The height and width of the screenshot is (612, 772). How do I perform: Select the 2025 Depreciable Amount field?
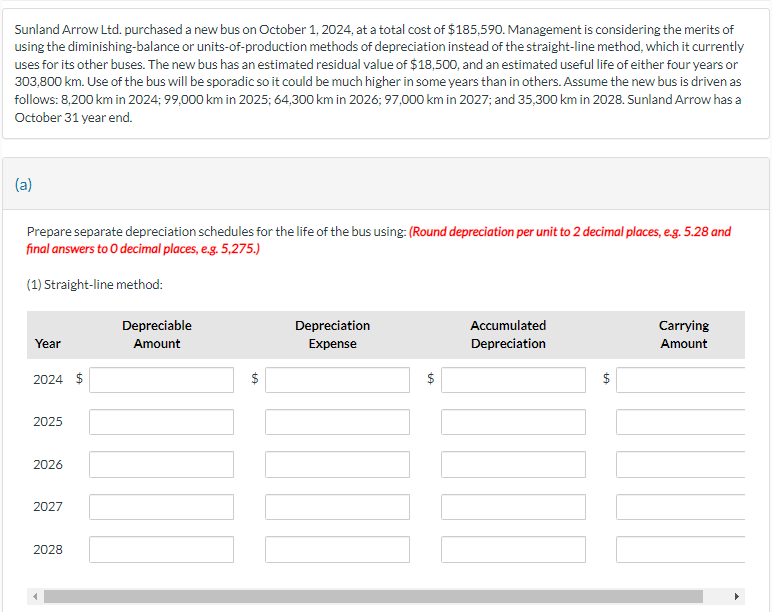[x=161, y=422]
